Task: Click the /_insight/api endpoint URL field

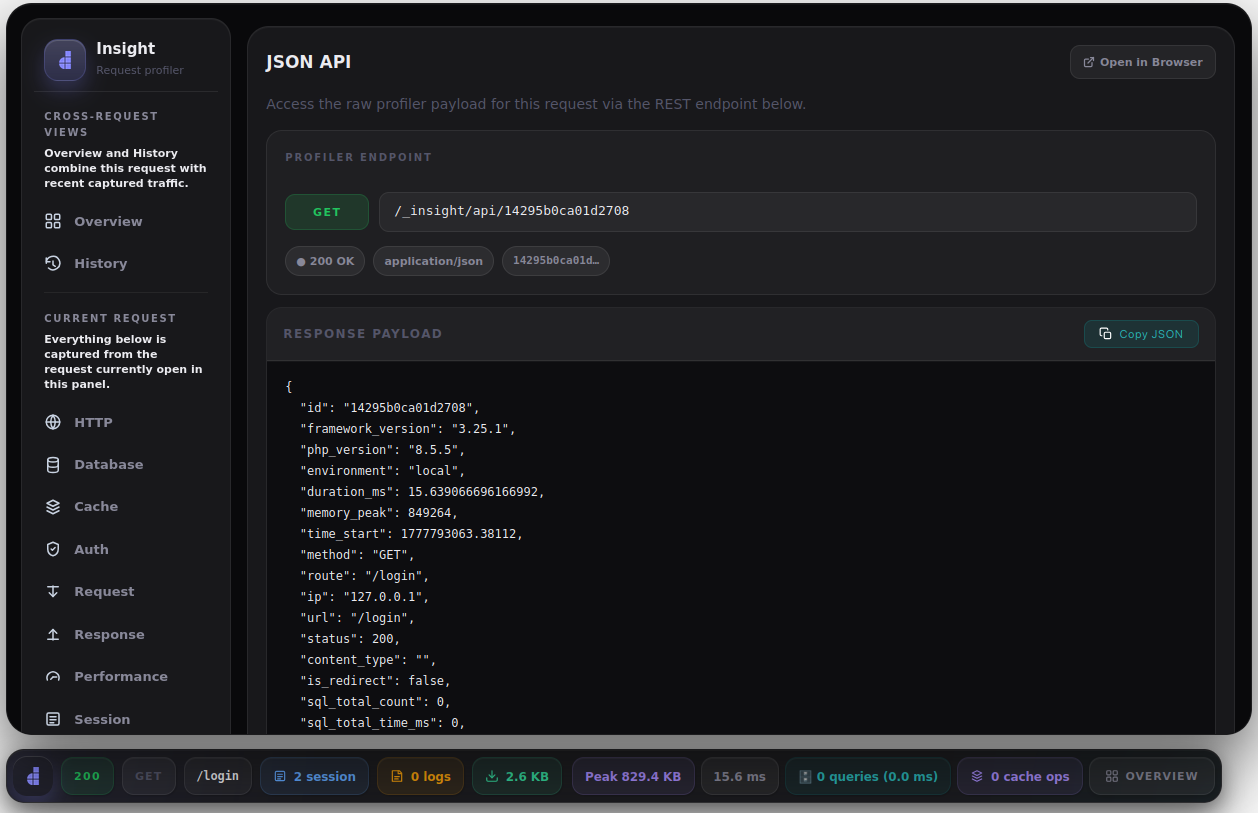Action: tap(788, 212)
